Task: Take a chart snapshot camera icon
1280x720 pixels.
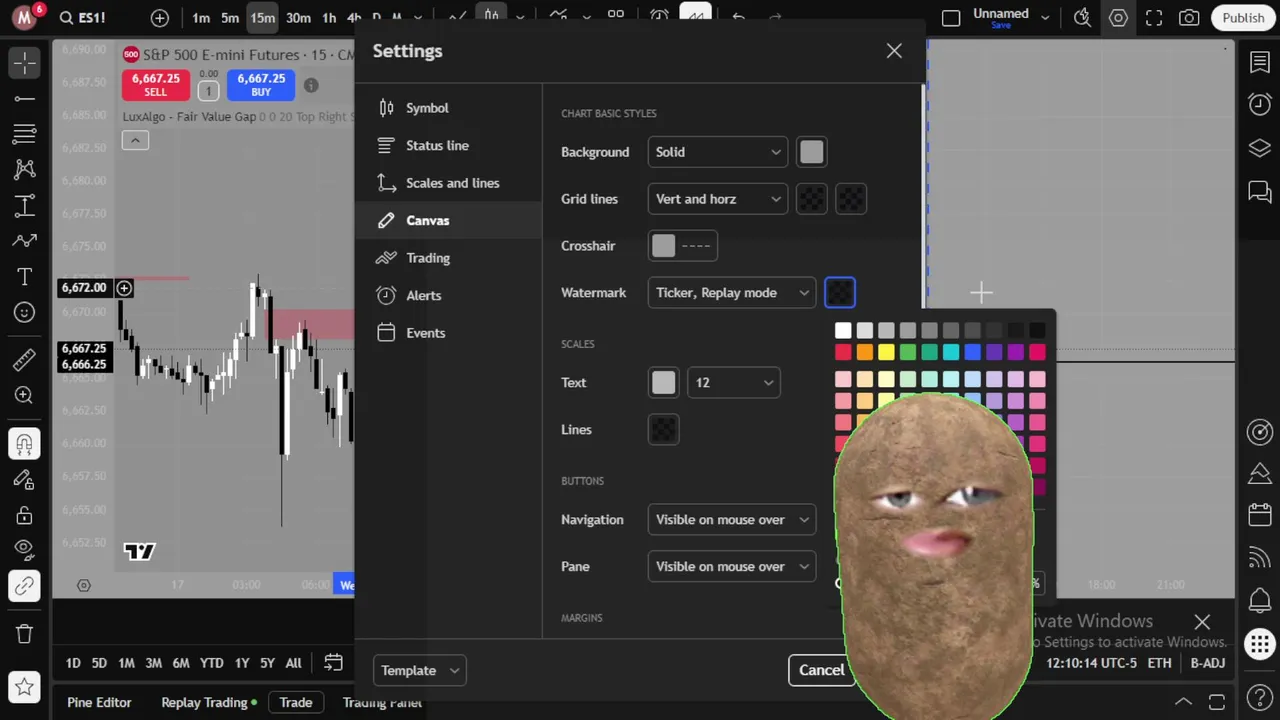Action: click(x=1189, y=18)
